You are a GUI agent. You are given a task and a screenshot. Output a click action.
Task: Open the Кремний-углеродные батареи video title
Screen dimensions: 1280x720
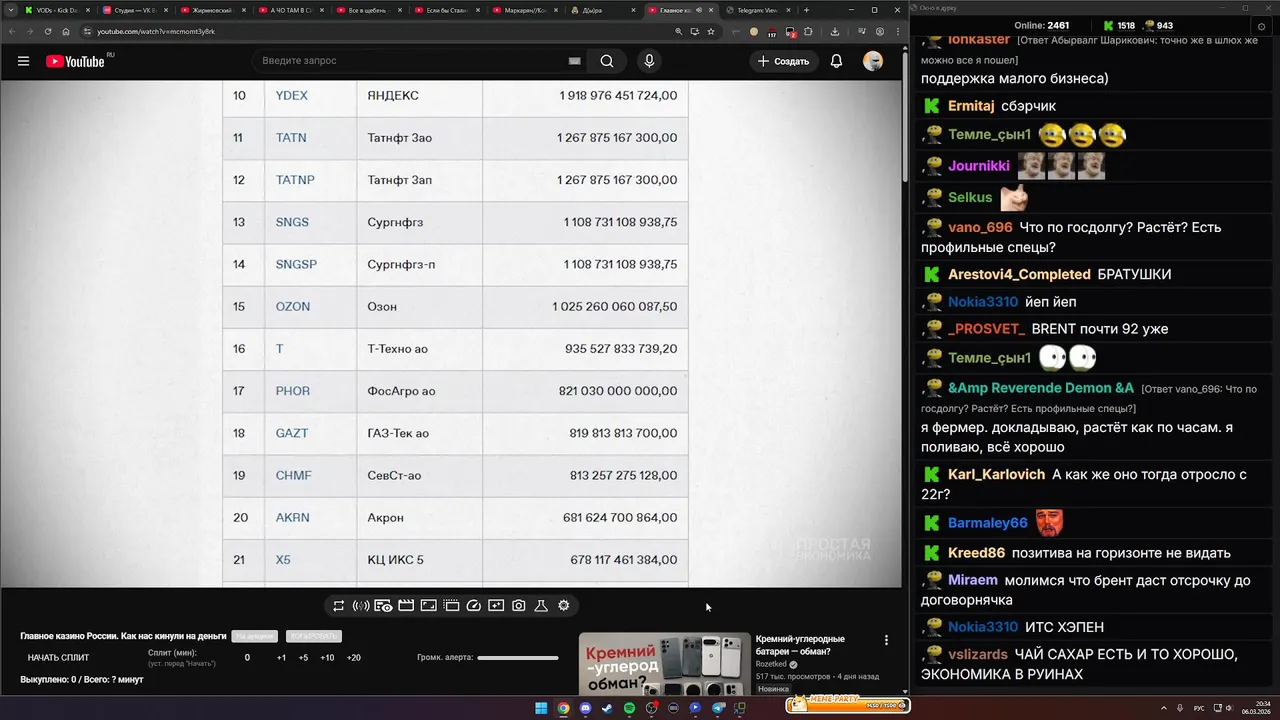pos(800,645)
